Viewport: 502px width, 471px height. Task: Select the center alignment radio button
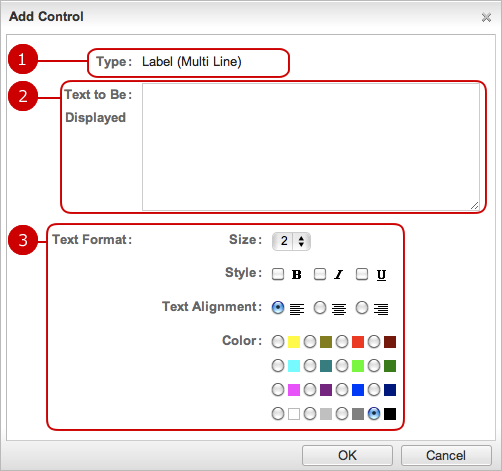[320, 308]
